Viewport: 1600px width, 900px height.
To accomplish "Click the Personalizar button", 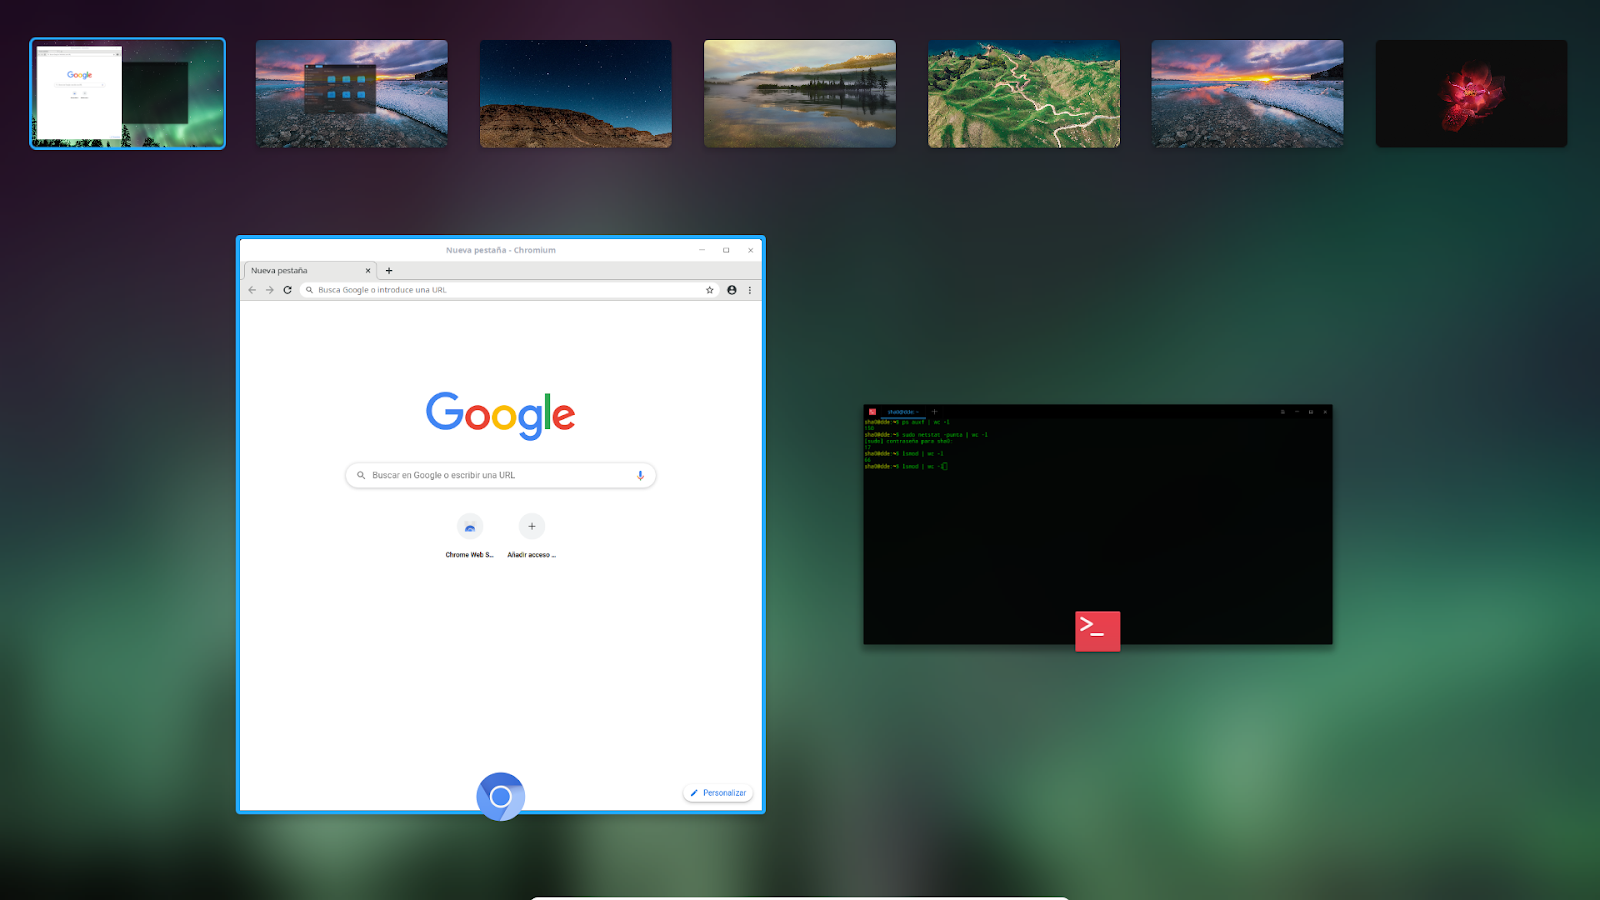I will (718, 793).
